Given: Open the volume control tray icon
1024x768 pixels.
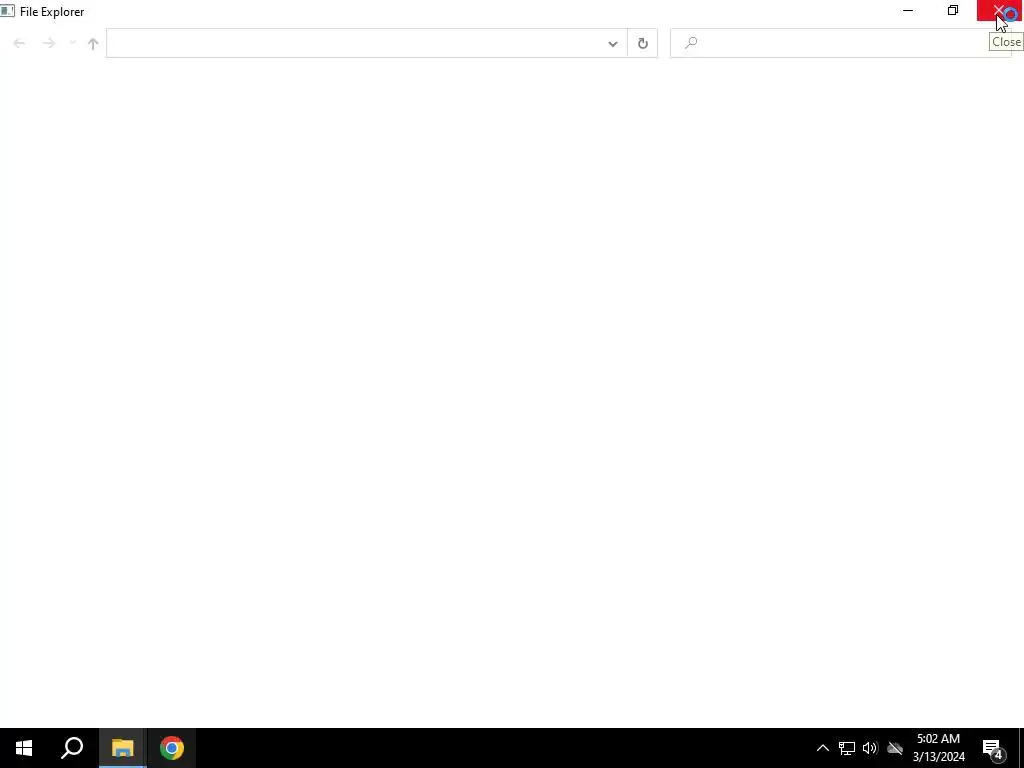Looking at the screenshot, I should click(x=870, y=748).
